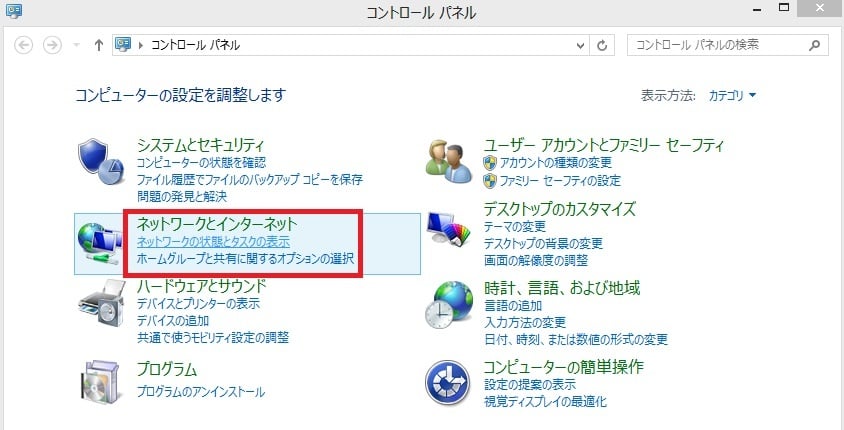The width and height of the screenshot is (844, 430).
Task: Open プログラム category heading
Action: click(x=166, y=369)
